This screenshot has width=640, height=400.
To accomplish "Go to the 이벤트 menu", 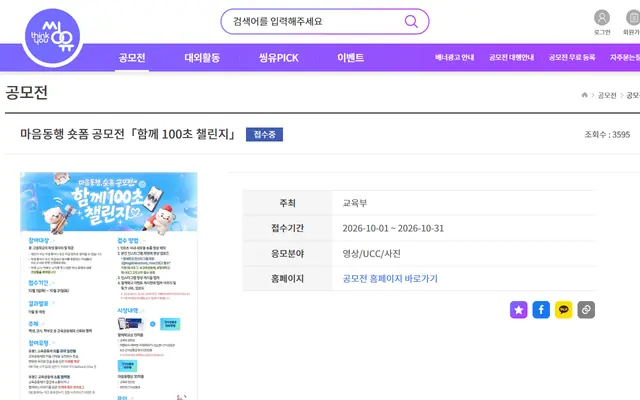I will coord(350,58).
